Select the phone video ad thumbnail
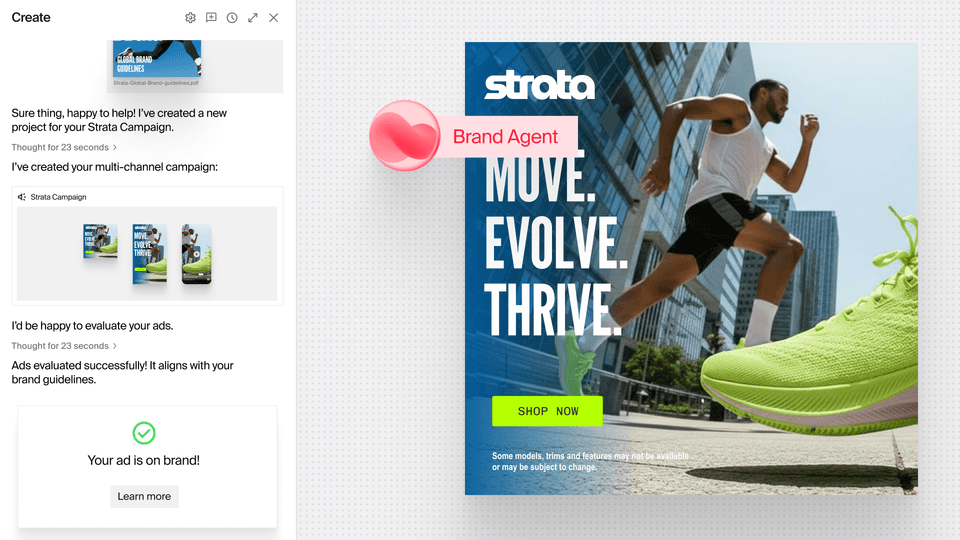 click(x=196, y=254)
